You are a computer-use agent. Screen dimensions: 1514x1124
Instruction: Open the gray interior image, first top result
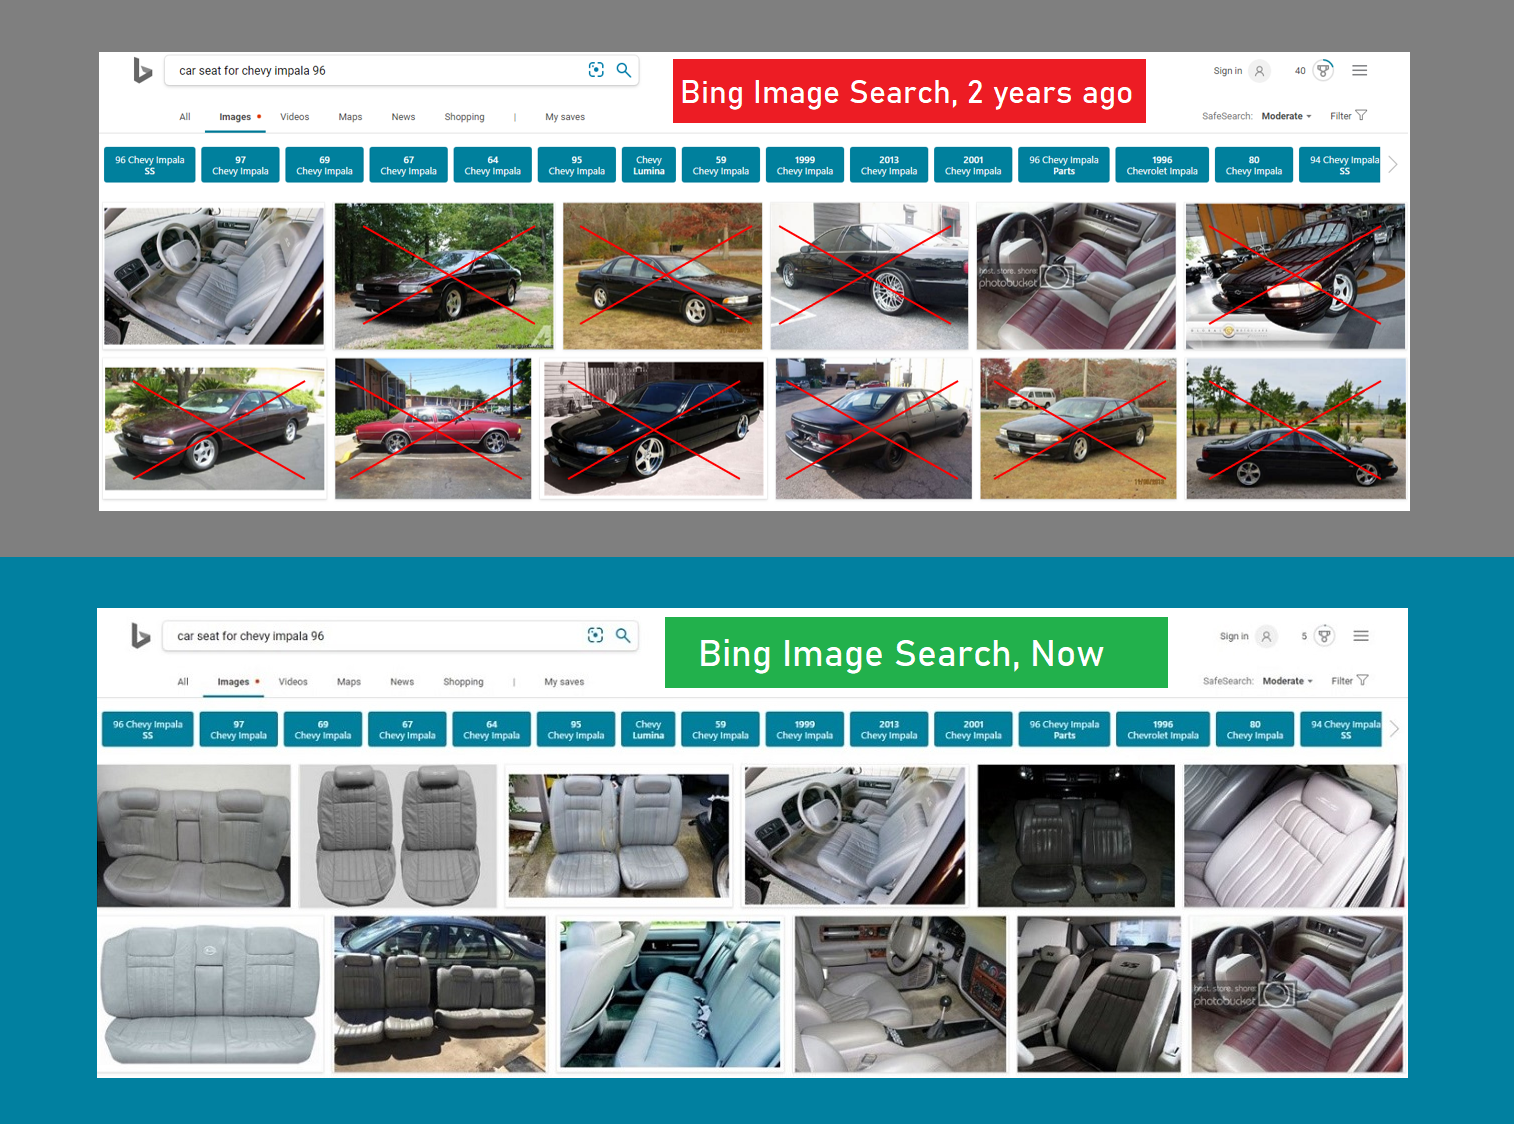(214, 276)
